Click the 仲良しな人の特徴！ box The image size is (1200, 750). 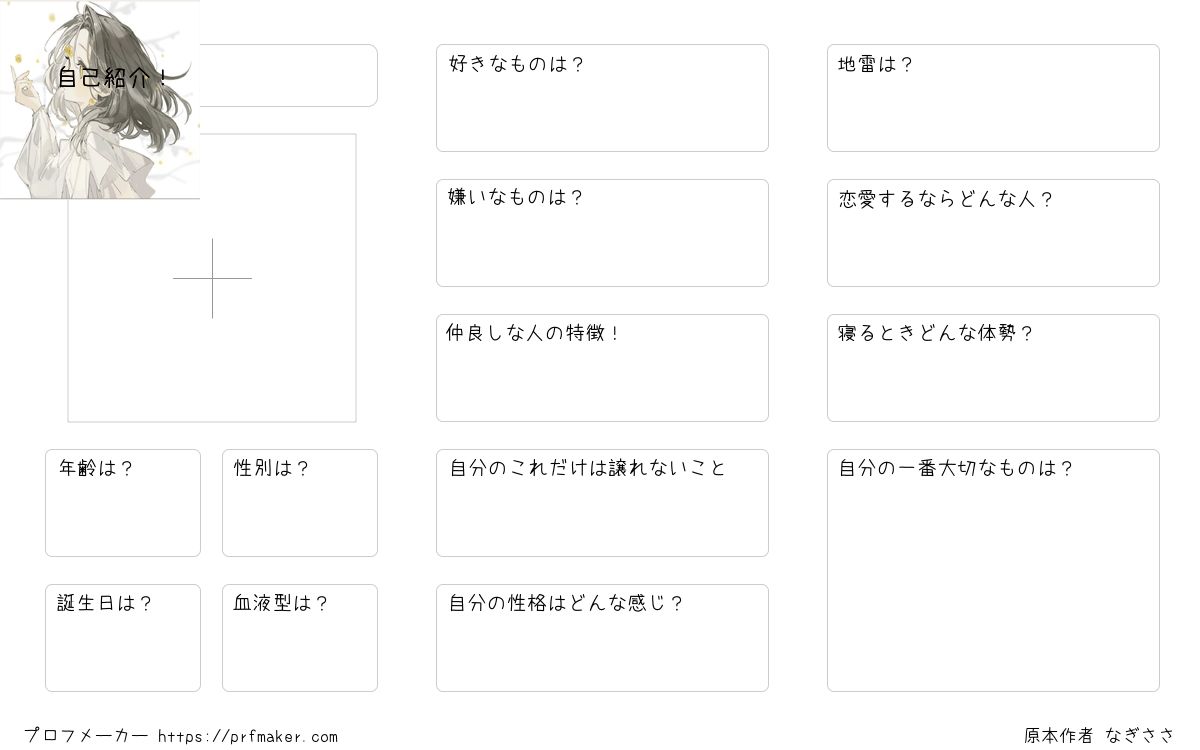click(602, 368)
